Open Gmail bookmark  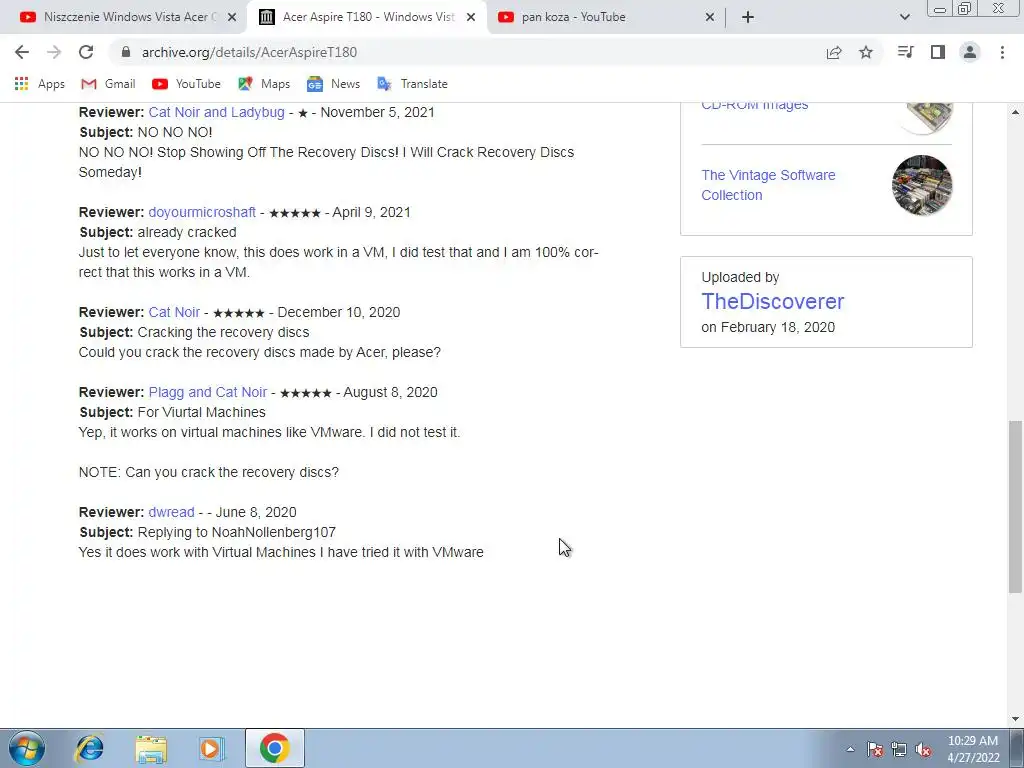click(x=108, y=84)
